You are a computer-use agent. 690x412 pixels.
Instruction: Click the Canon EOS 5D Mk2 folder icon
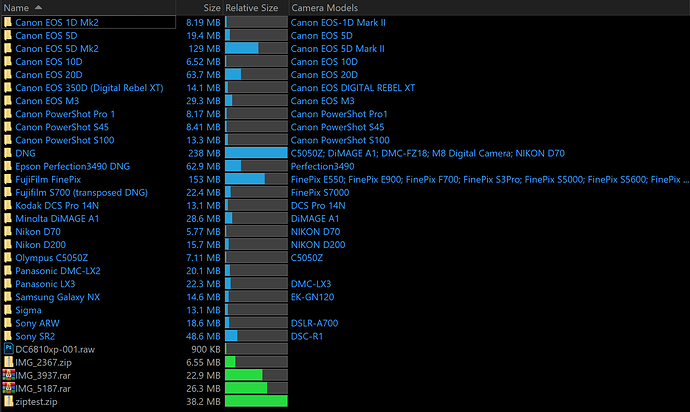[x=8, y=48]
